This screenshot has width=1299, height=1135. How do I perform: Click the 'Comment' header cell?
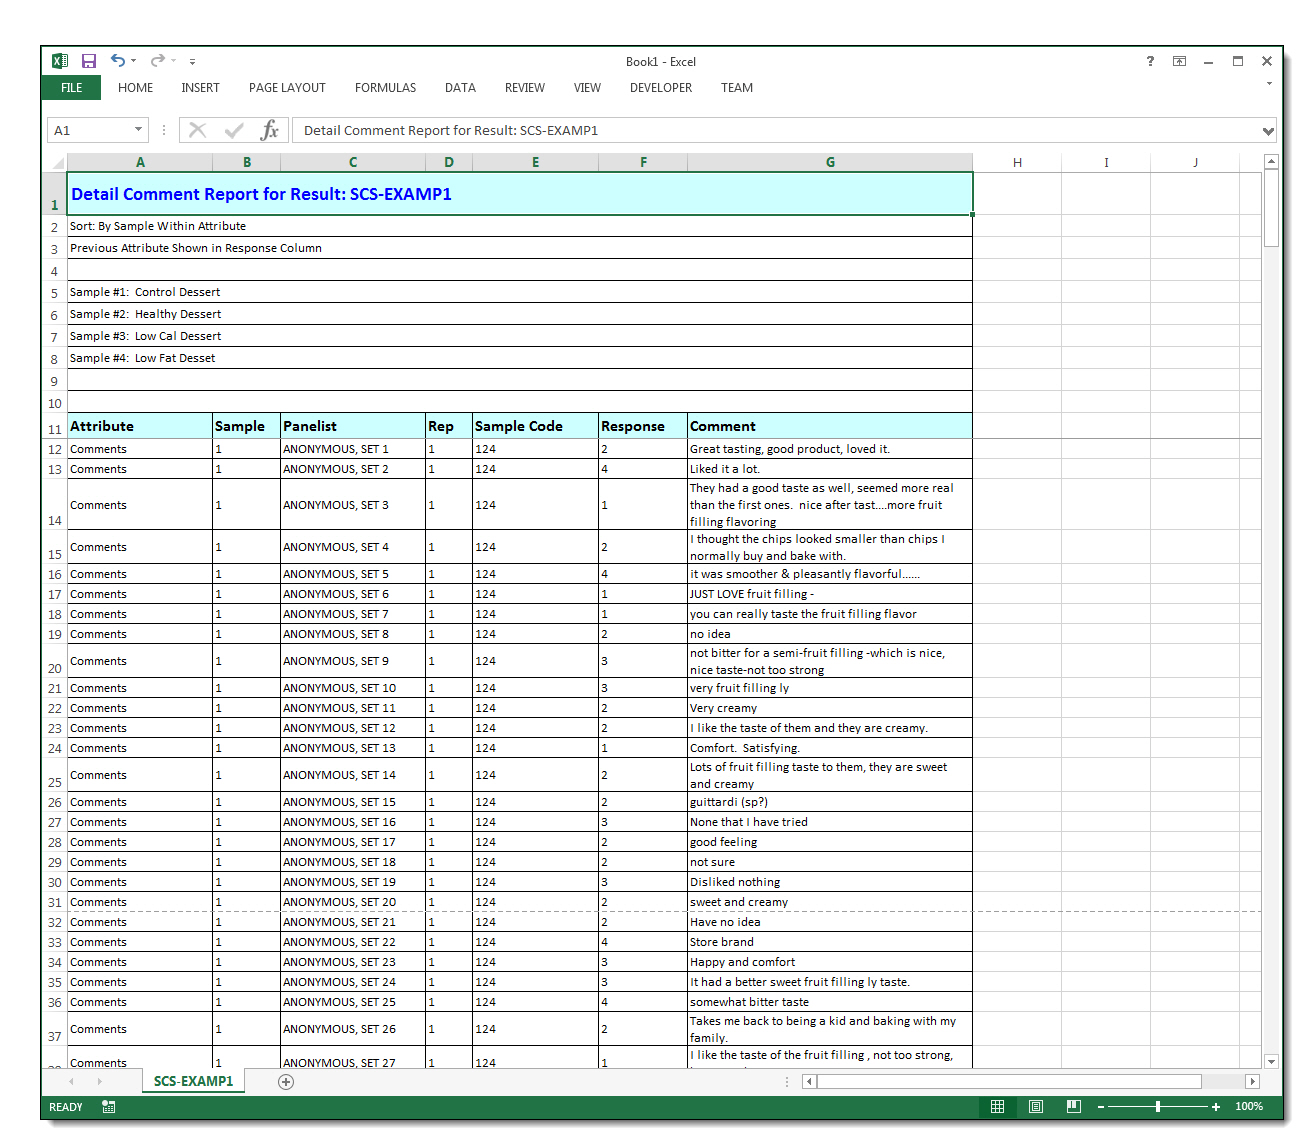(x=830, y=426)
